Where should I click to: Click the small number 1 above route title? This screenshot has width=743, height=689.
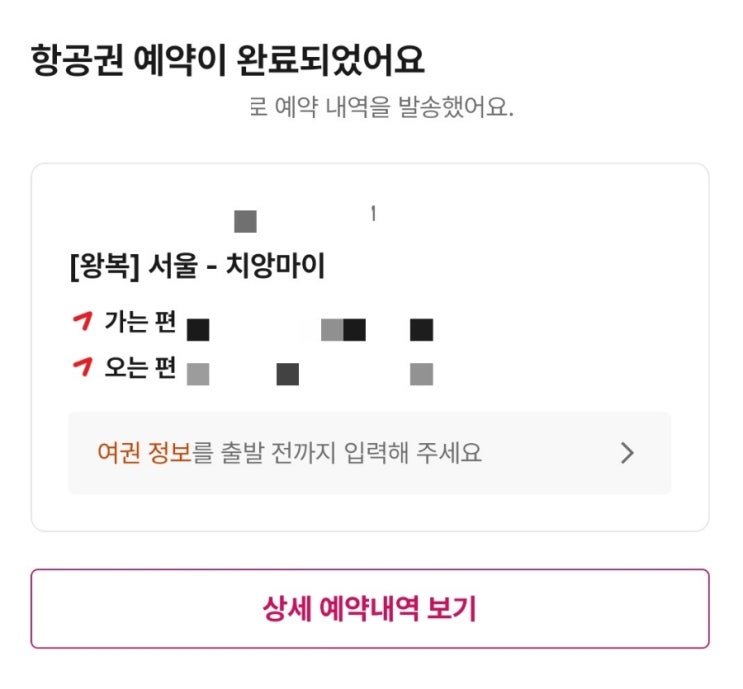pos(373,213)
